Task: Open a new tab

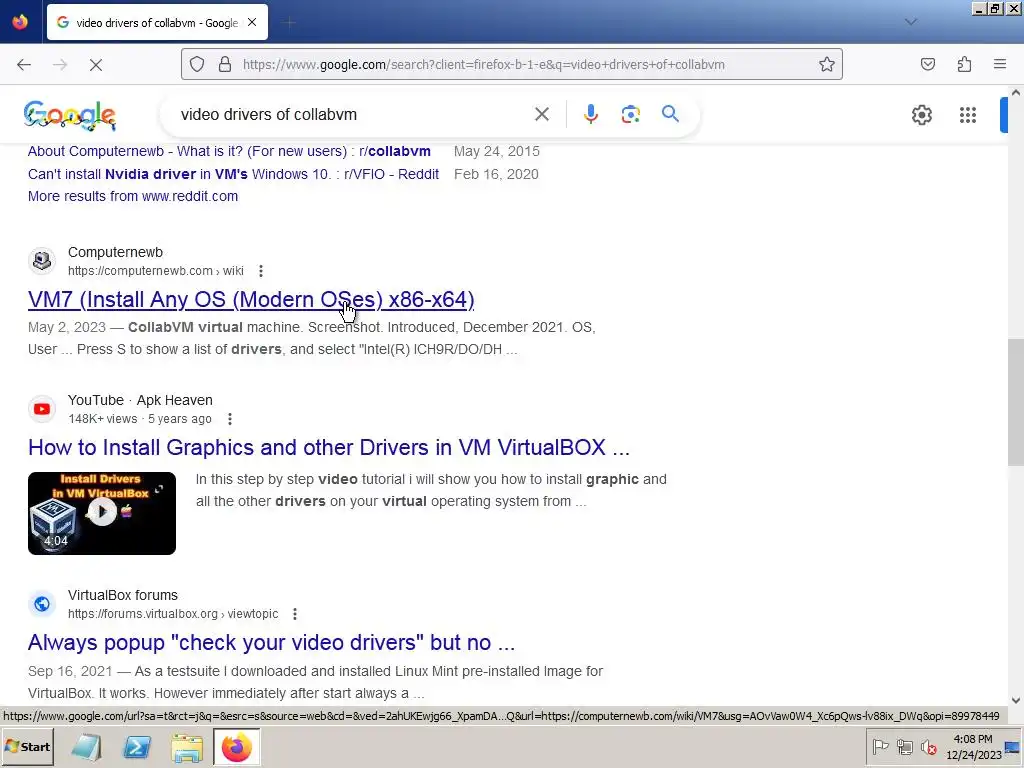Action: pyautogui.click(x=289, y=23)
